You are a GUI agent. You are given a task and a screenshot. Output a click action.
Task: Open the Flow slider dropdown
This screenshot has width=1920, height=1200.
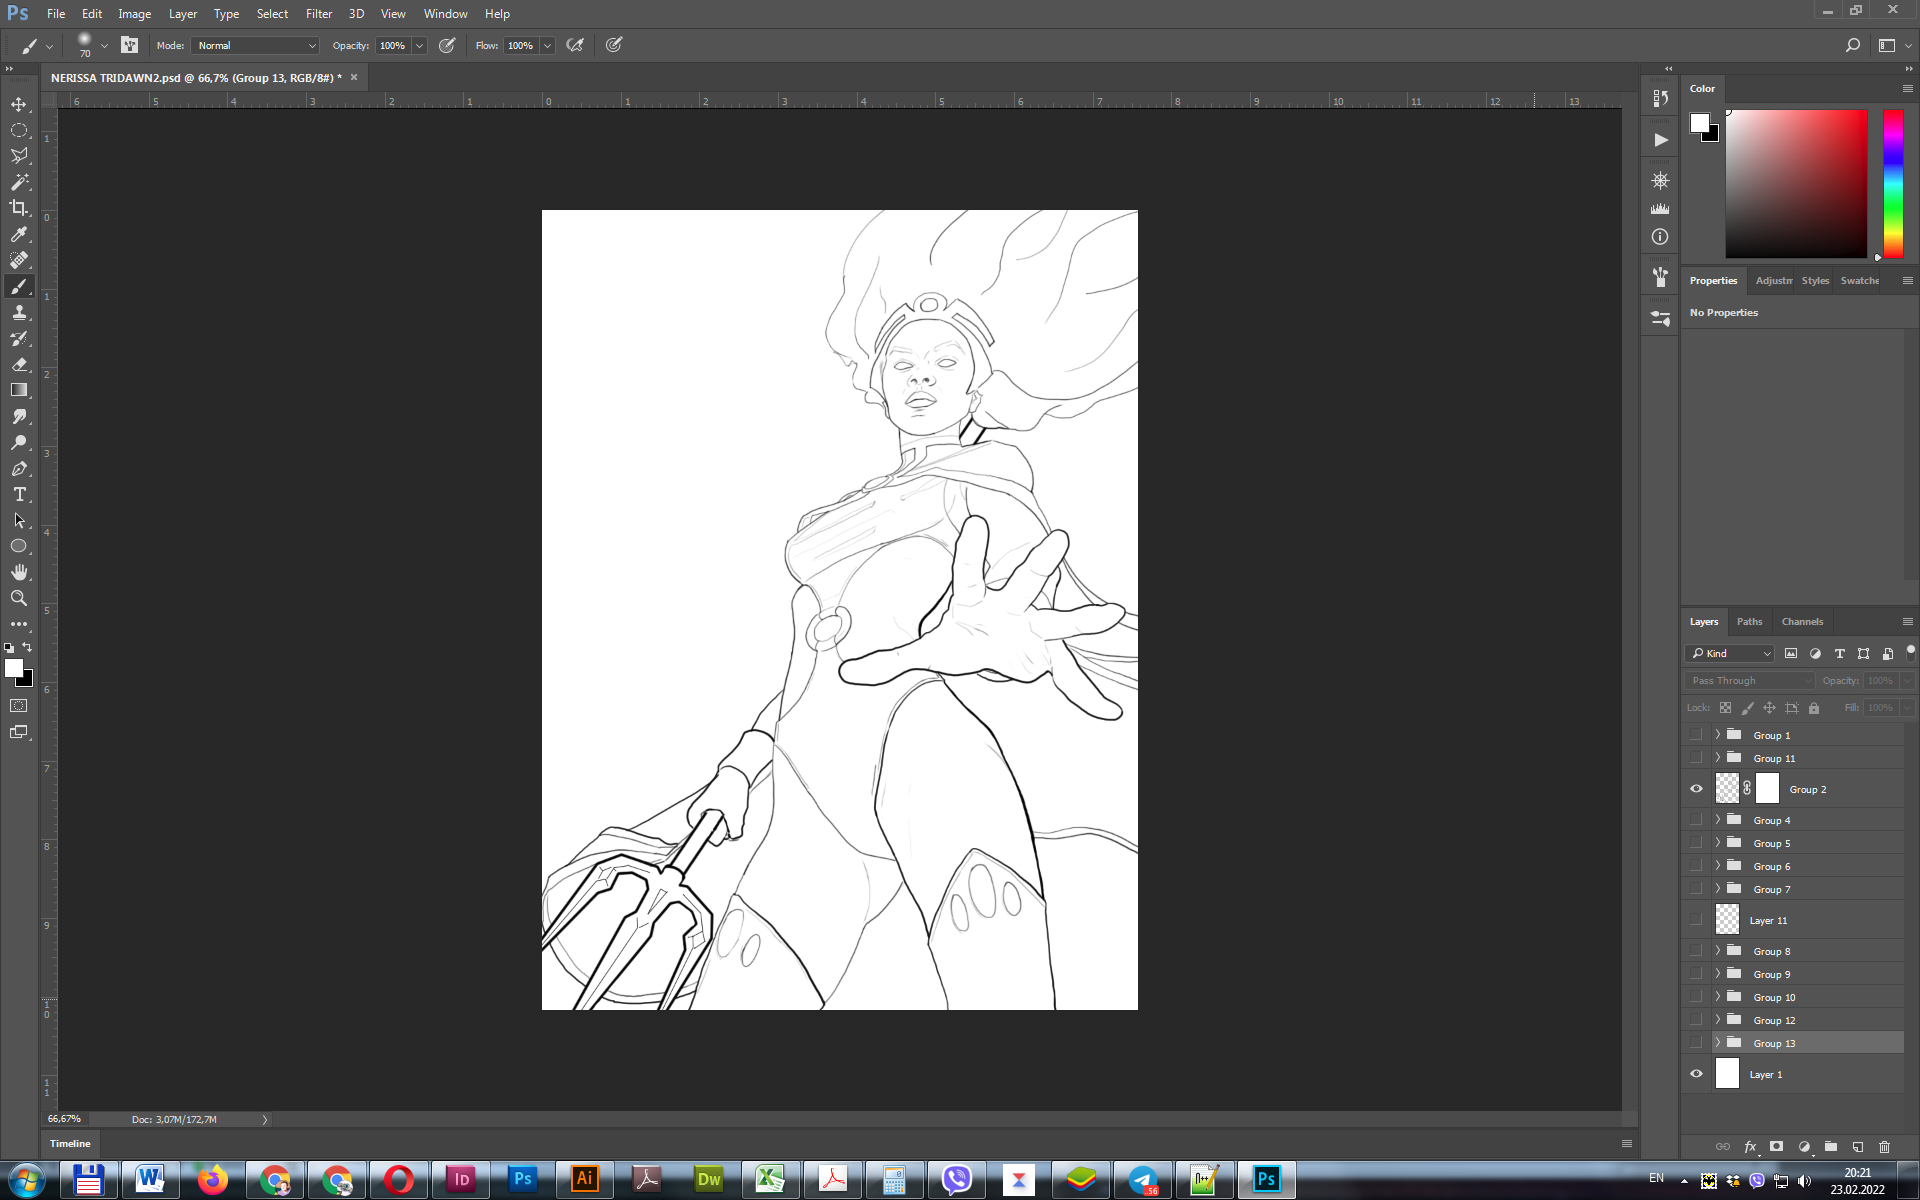tap(547, 45)
